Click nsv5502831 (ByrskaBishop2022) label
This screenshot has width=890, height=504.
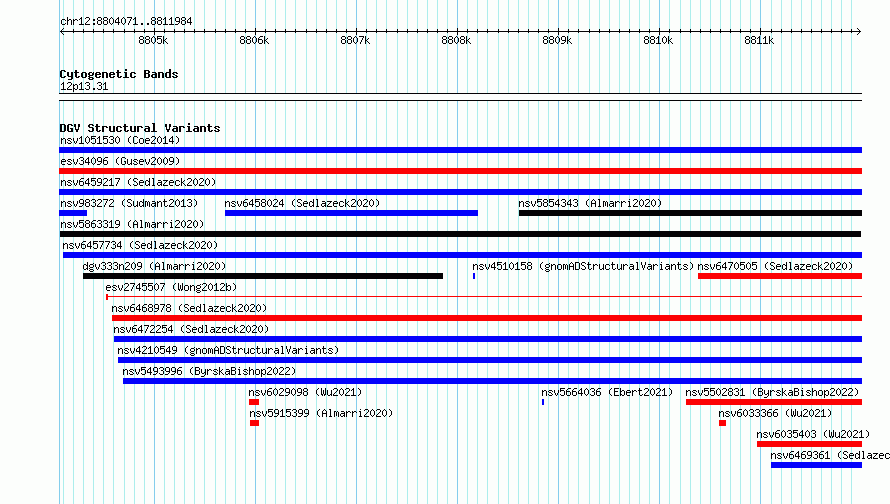(x=772, y=392)
